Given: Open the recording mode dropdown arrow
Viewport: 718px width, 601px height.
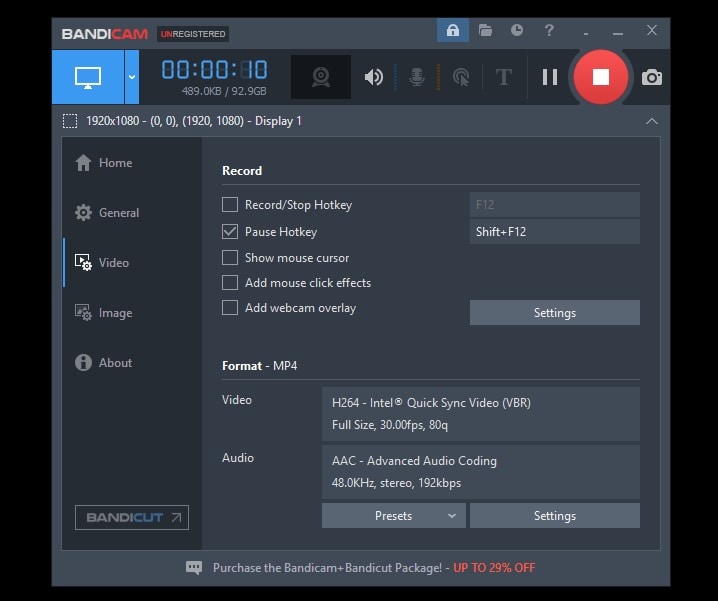Looking at the screenshot, I should pos(132,77).
